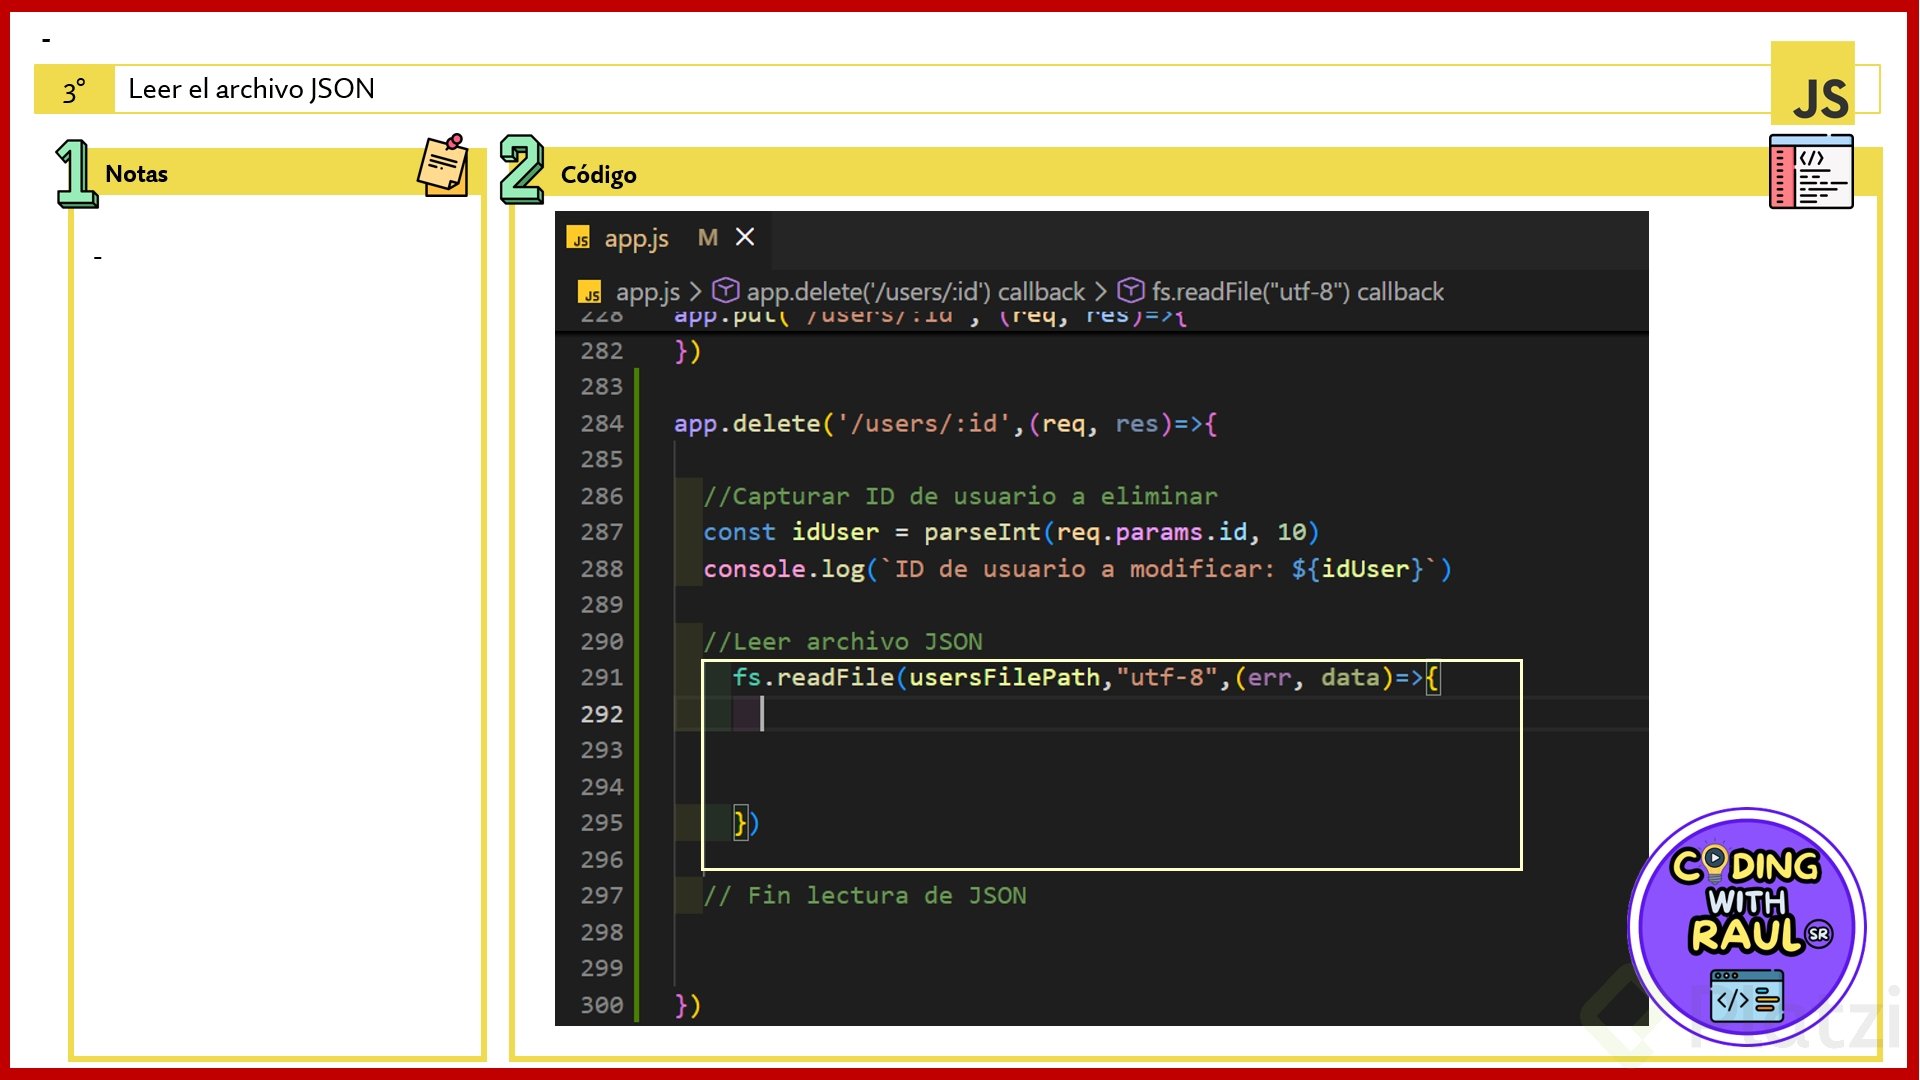Image resolution: width=1920 pixels, height=1080 pixels.
Task: Expand the chevron after app.js breadcrumb
Action: pyautogui.click(x=696, y=292)
